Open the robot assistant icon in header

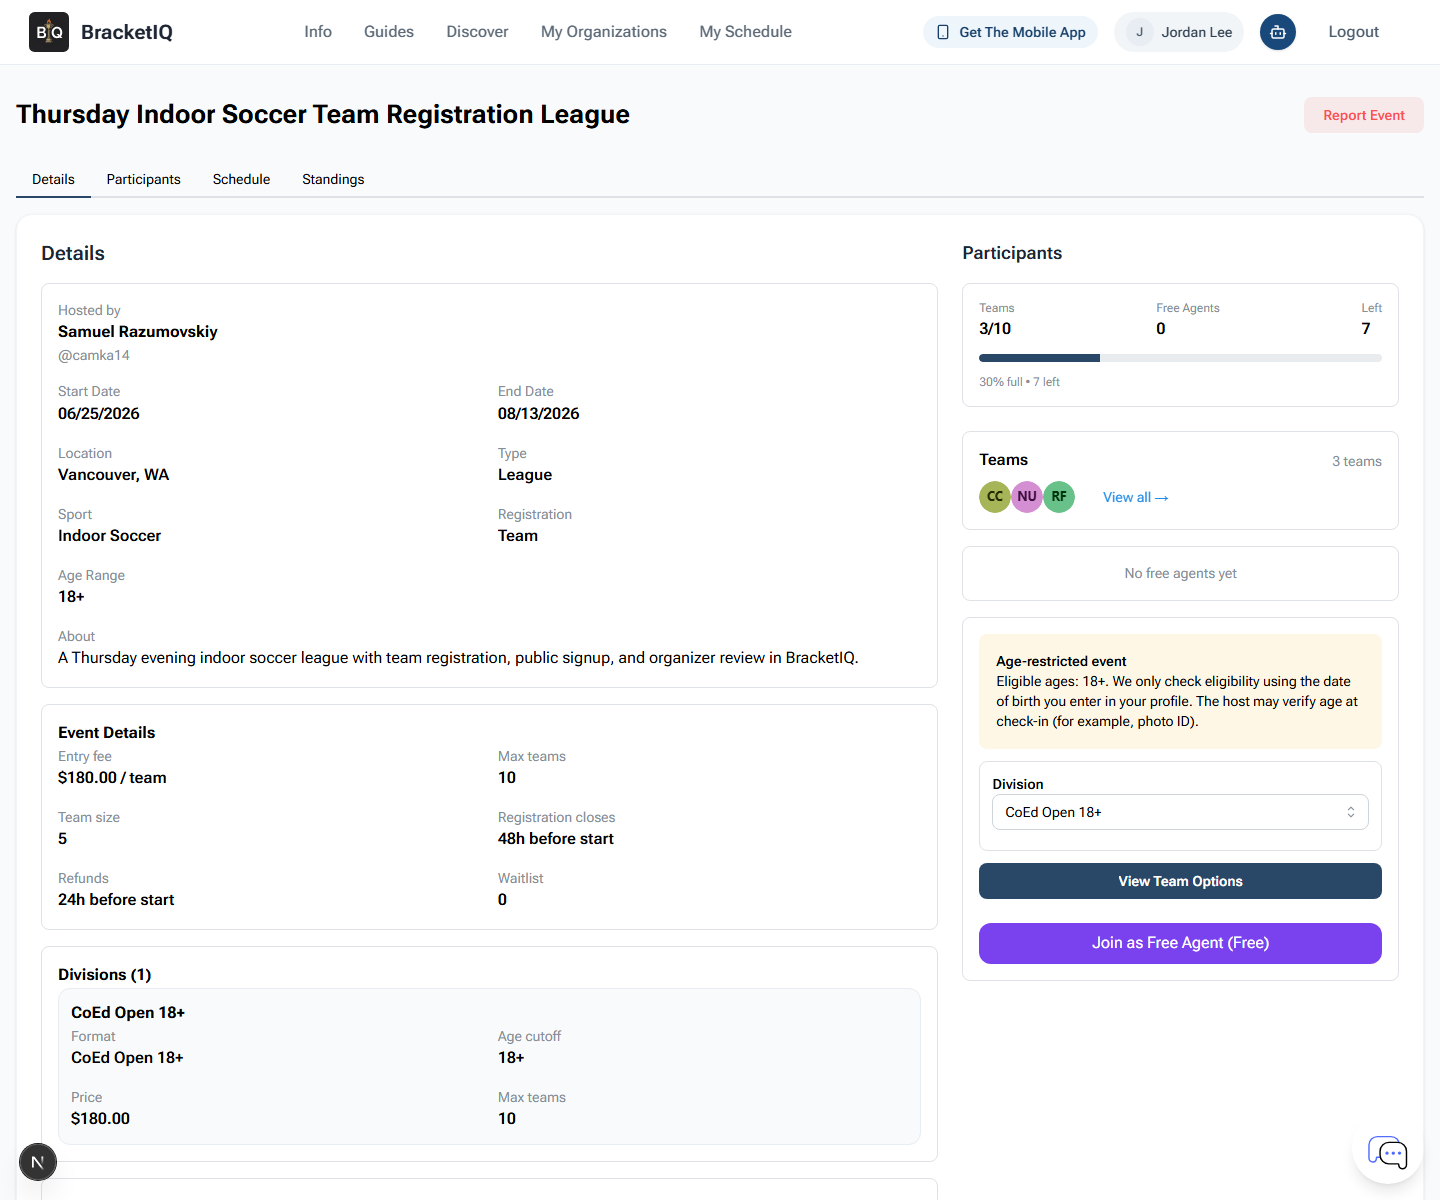[x=1278, y=32]
